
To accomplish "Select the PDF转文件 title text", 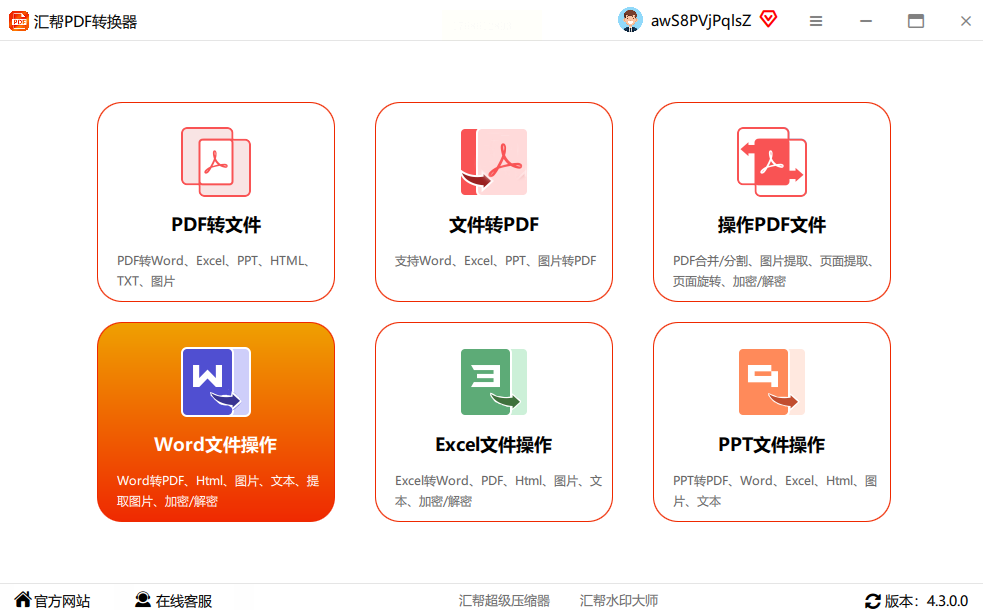I will click(x=216, y=225).
